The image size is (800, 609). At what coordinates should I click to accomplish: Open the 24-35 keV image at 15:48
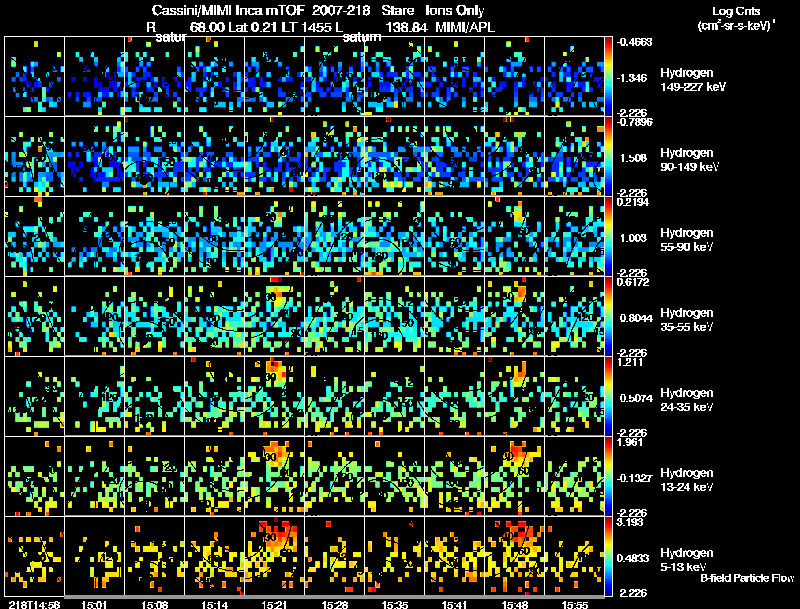(514, 397)
